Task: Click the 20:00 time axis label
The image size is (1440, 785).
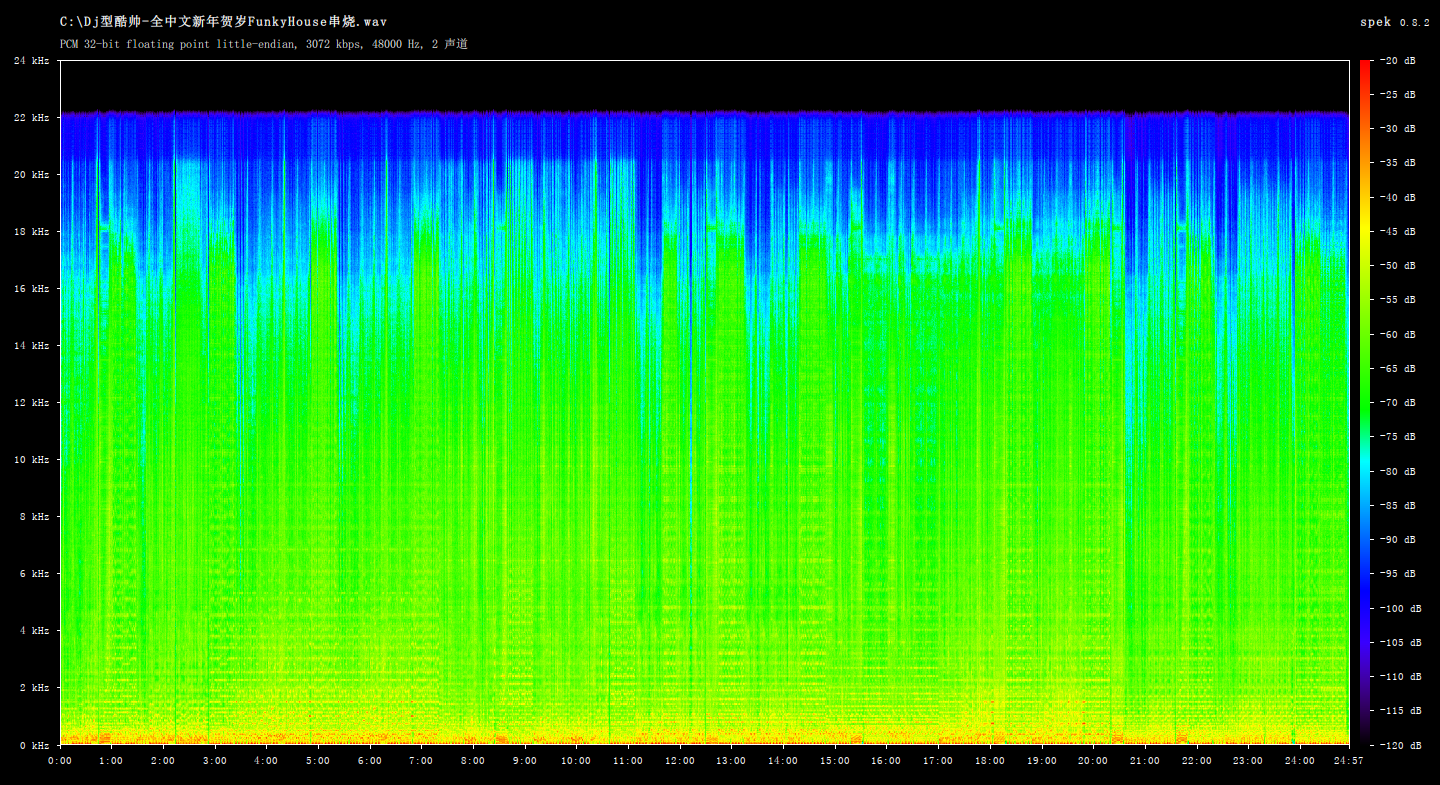Action: 1093,761
